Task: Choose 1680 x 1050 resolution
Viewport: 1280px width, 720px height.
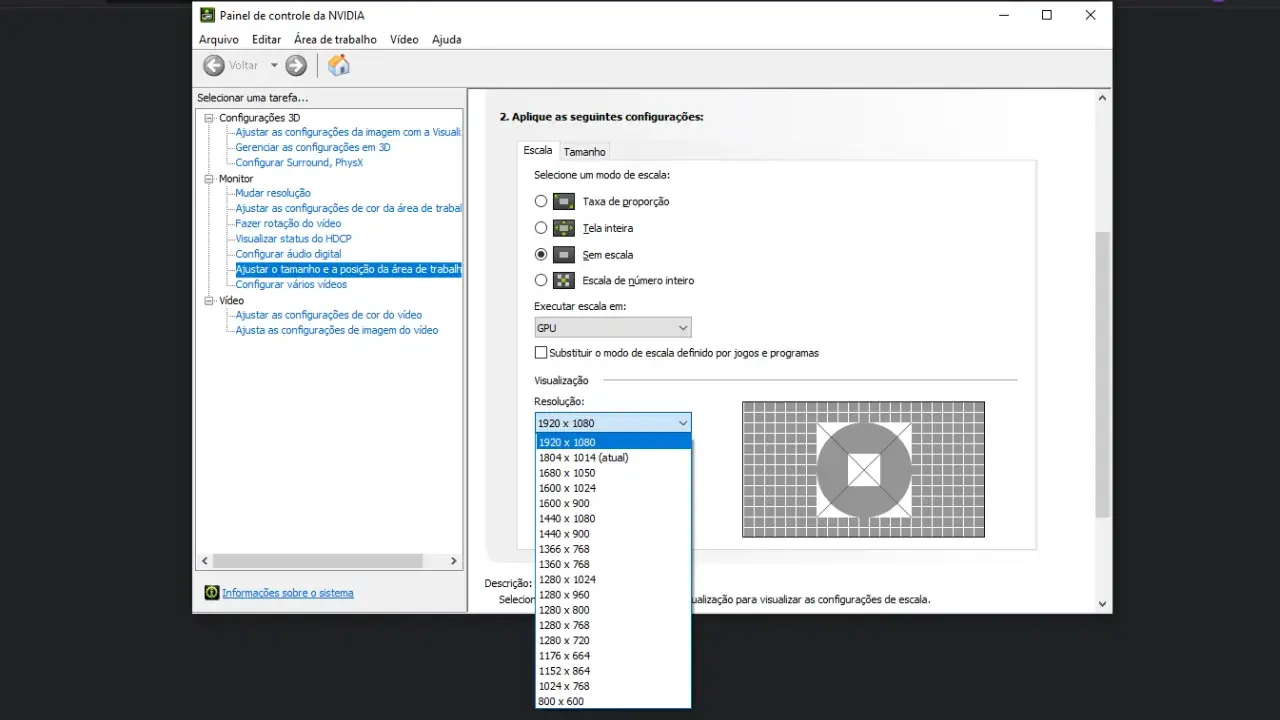Action: pos(613,473)
